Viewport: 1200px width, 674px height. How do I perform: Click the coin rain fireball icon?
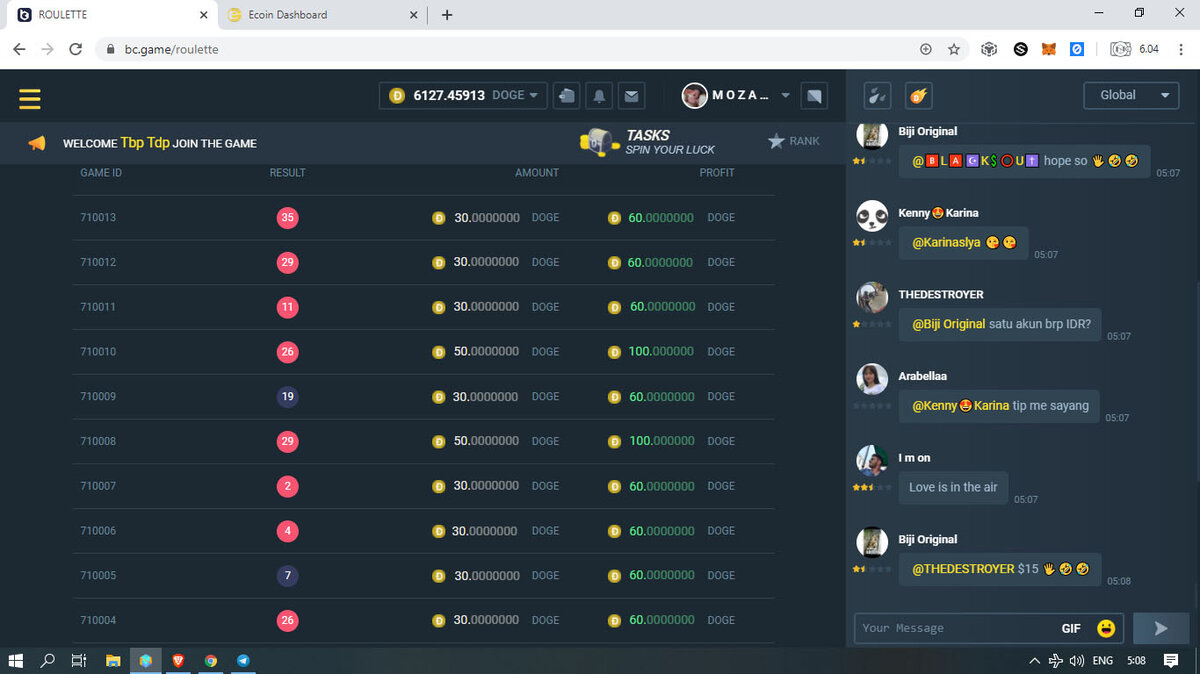(919, 96)
